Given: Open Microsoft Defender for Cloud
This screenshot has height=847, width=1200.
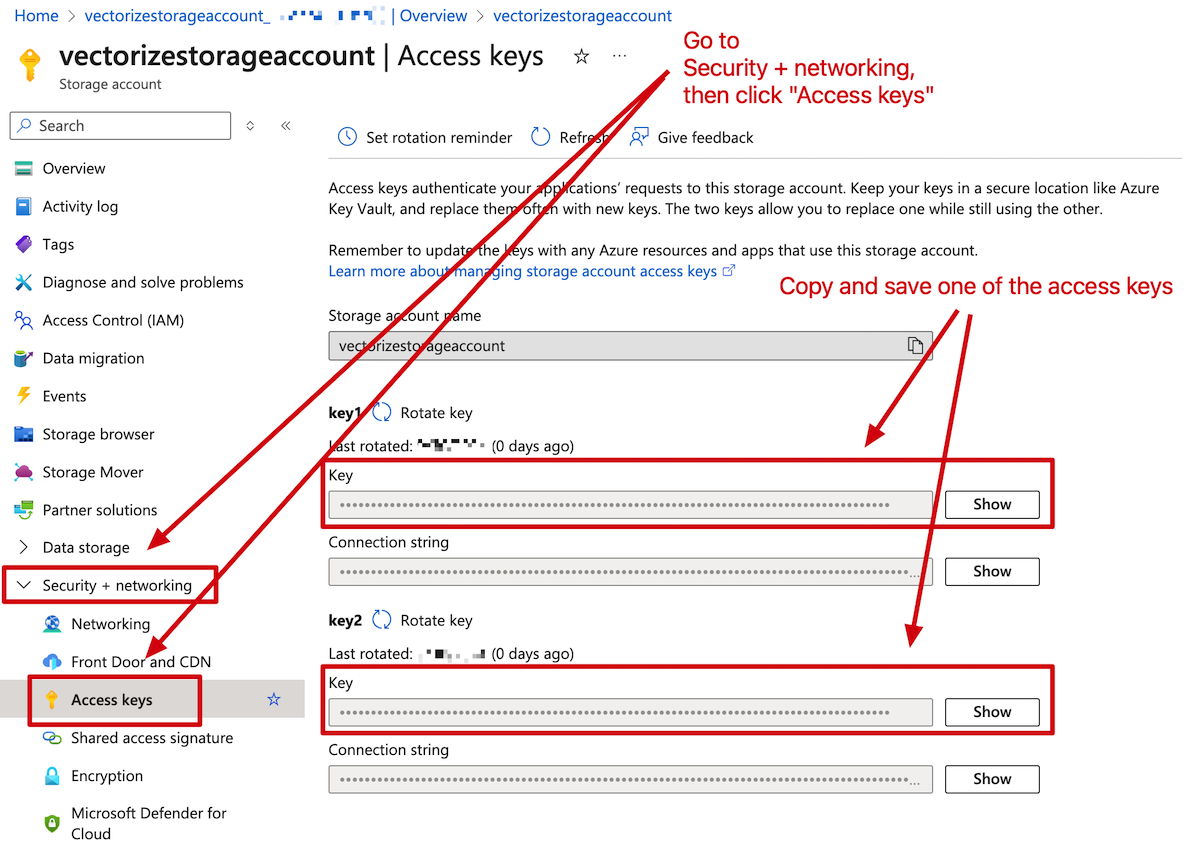Looking at the screenshot, I should click(x=149, y=823).
